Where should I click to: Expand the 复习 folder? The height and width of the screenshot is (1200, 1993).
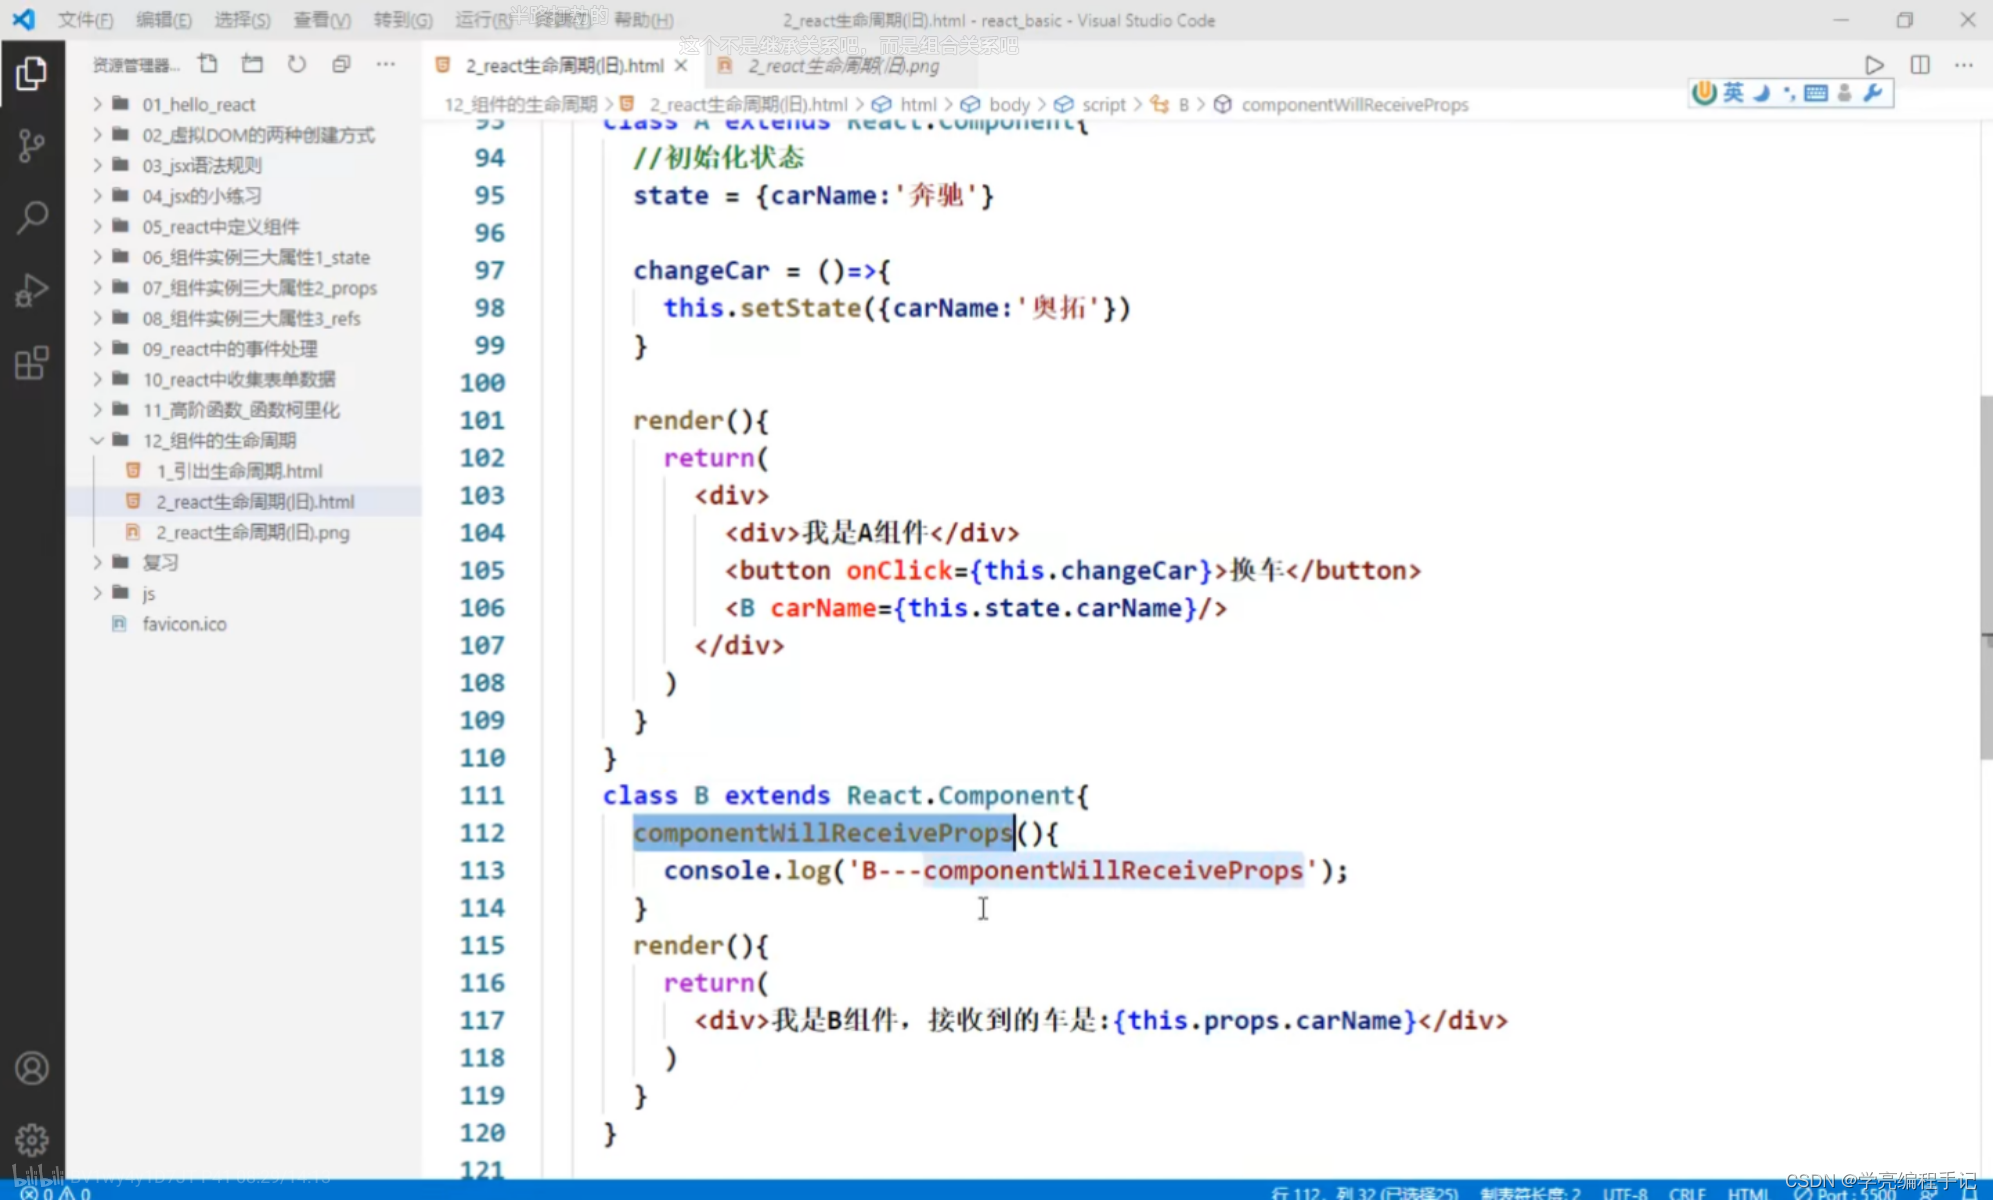[x=244, y=562]
